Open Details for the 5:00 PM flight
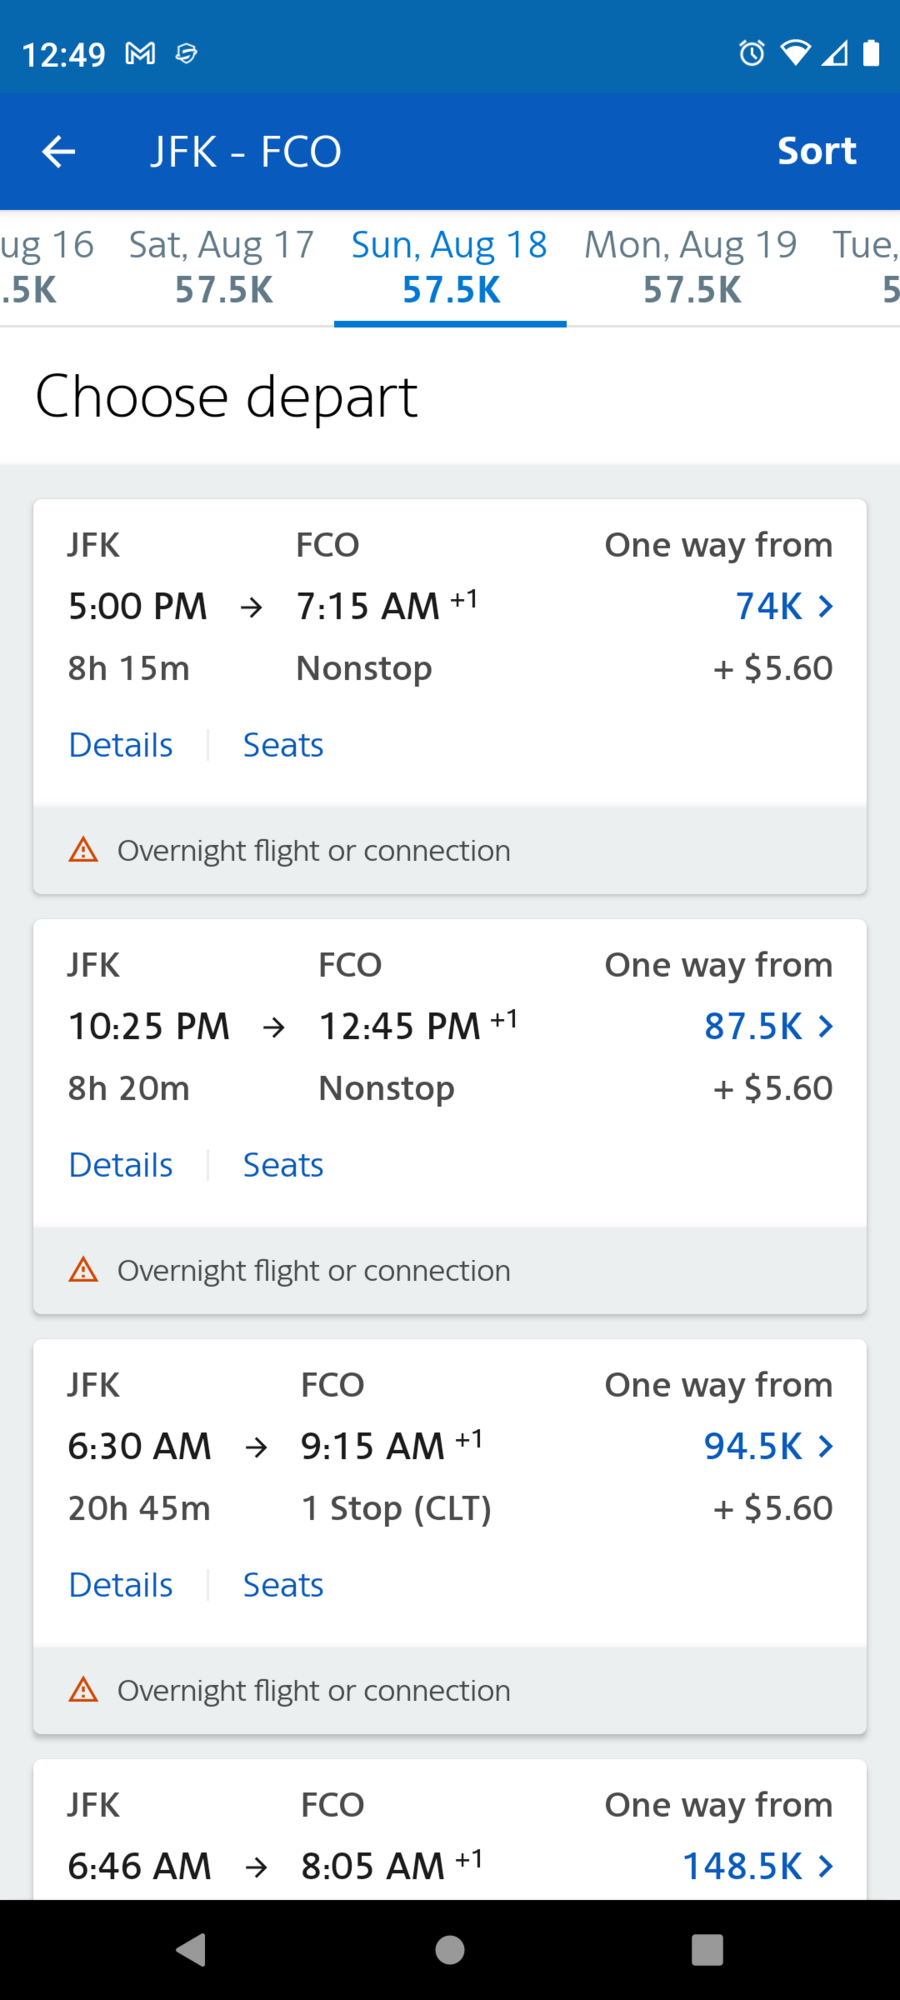Viewport: 900px width, 2000px height. 121,745
